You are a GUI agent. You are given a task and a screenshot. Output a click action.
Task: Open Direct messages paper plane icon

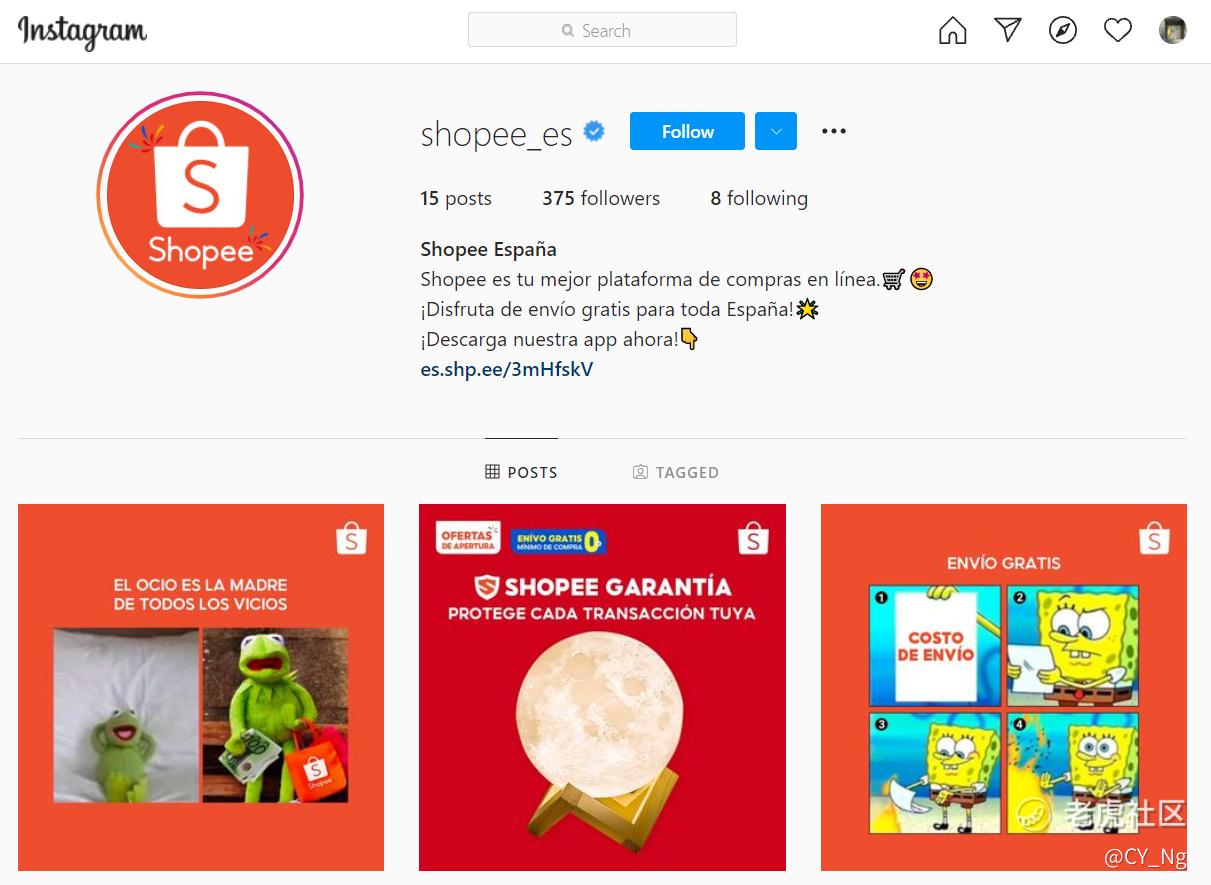(x=1008, y=30)
